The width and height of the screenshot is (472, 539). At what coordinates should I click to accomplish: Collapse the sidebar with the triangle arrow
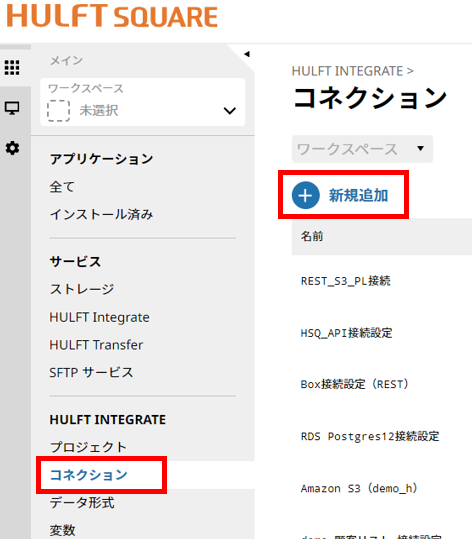pyautogui.click(x=247, y=54)
